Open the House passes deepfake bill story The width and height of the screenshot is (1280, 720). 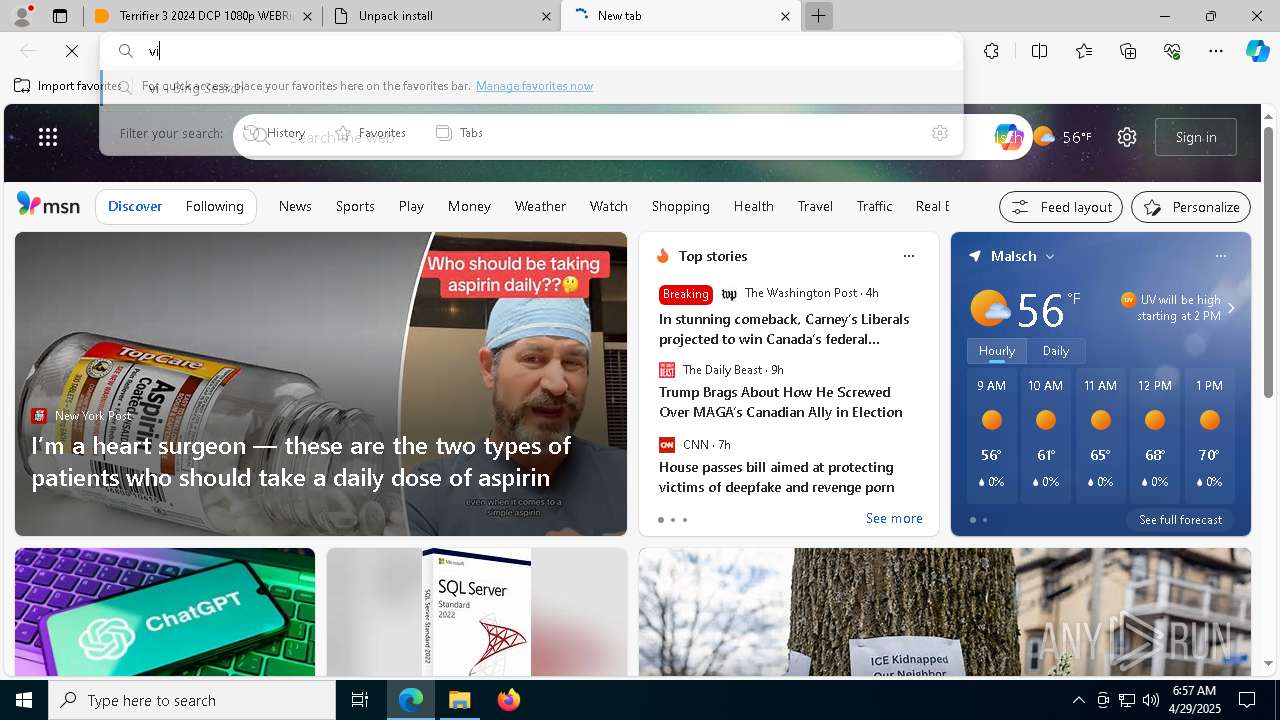pyautogui.click(x=777, y=477)
